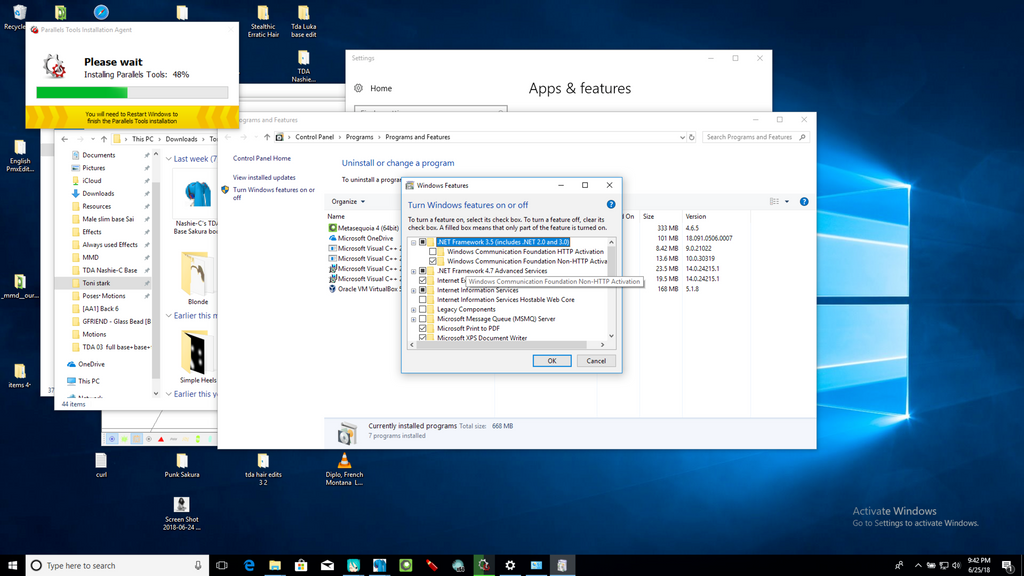Open the tda hair edits 3.2 desktop folder
The height and width of the screenshot is (576, 1024).
pos(263,470)
